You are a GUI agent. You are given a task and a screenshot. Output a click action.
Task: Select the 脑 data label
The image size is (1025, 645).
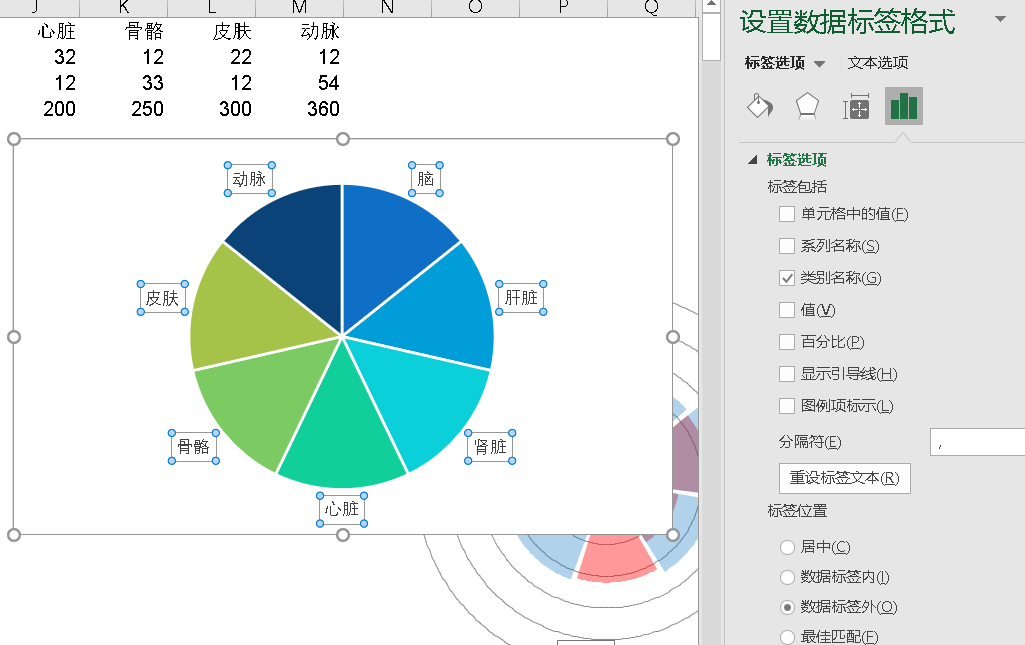(x=426, y=179)
